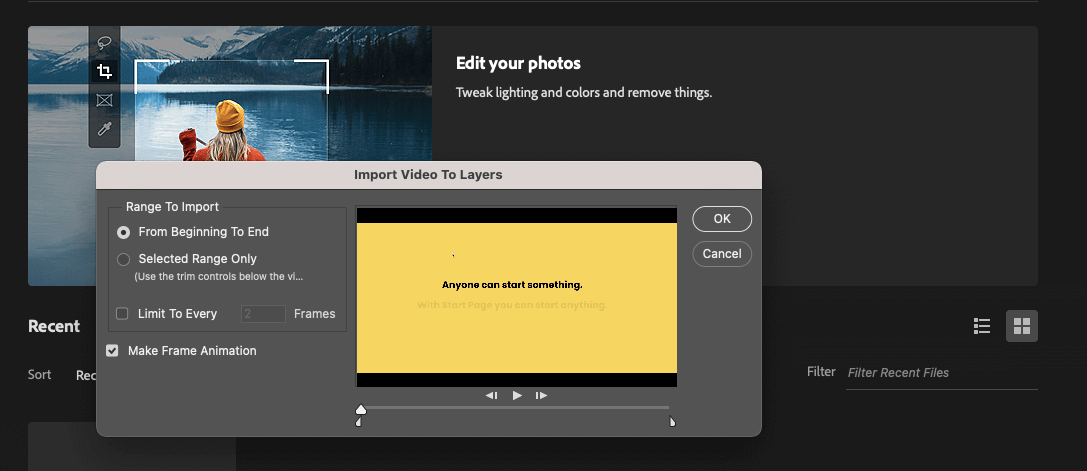
Task: Click the Tweak lighting and colors description
Action: [x=584, y=92]
